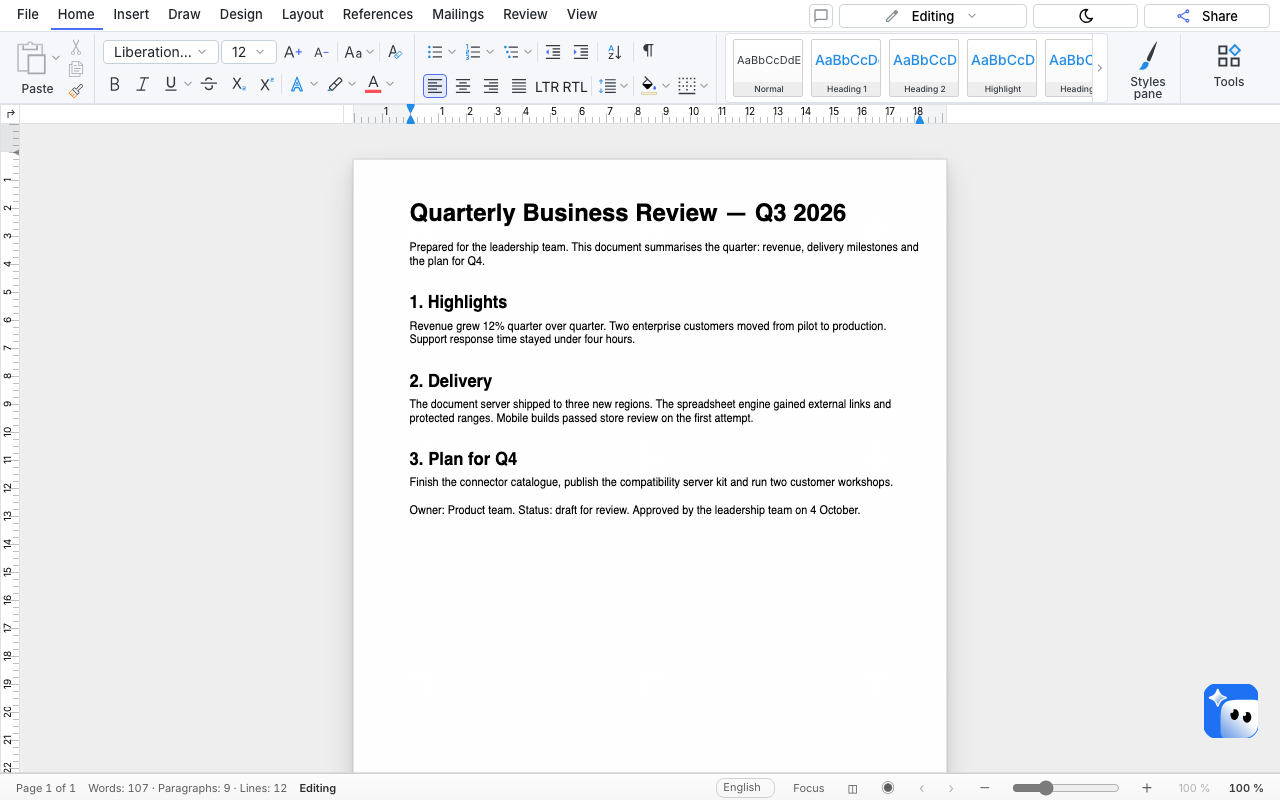Decrease paragraph indent
The image size is (1280, 800).
553,52
